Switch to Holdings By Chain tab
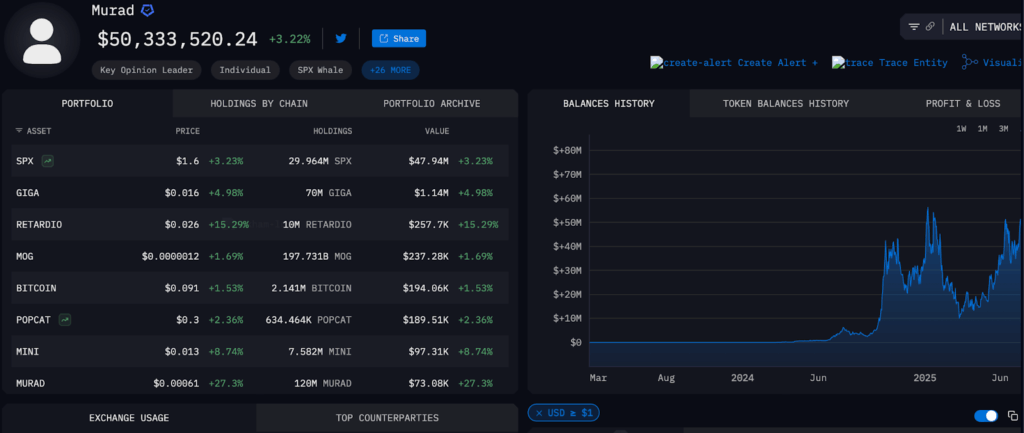Screen dimensions: 1024x433 click(x=259, y=103)
